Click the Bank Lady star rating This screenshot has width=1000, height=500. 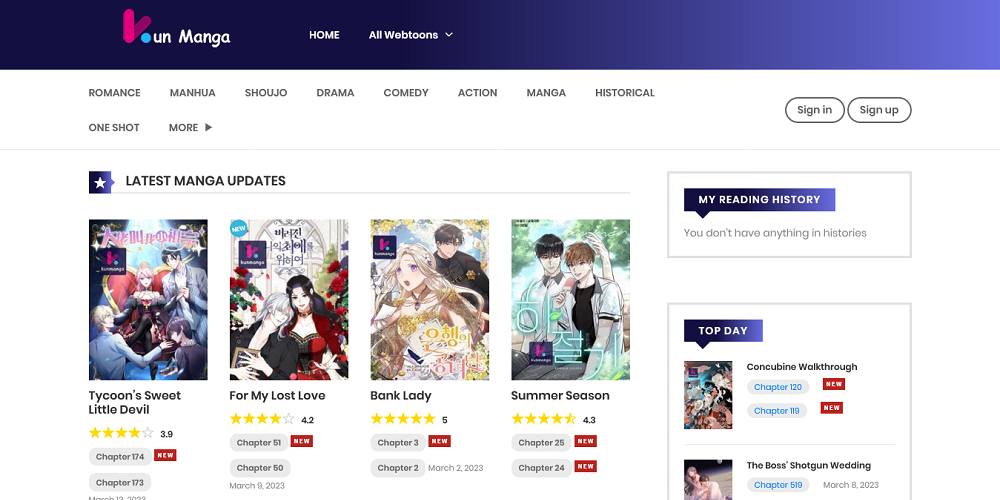[403, 419]
